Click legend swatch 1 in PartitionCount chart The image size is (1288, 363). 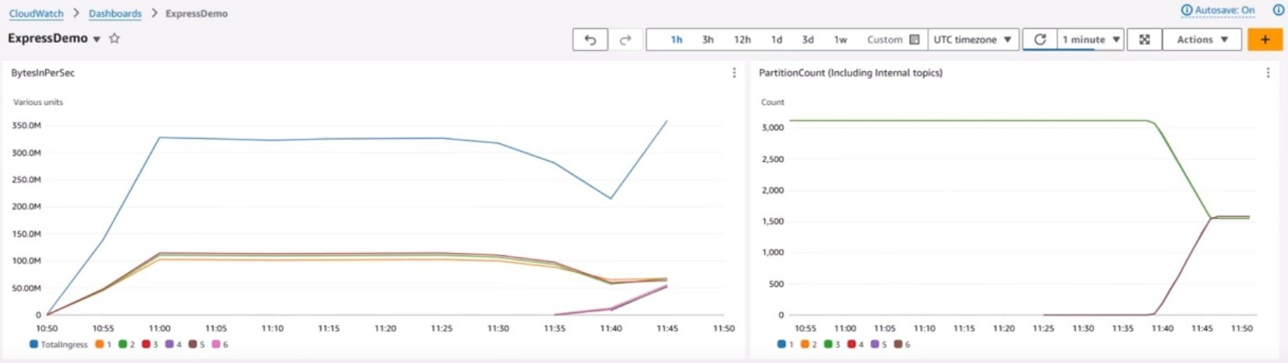coord(782,344)
